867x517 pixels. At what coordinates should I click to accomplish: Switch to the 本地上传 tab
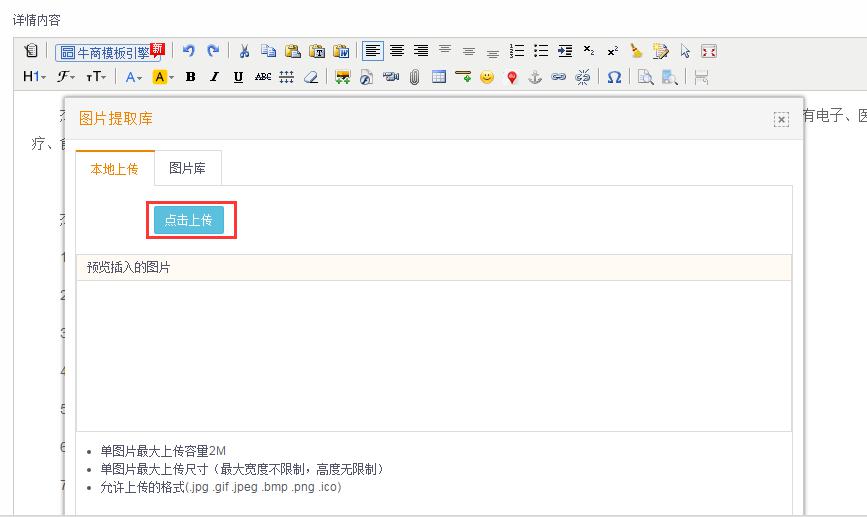pyautogui.click(x=114, y=169)
